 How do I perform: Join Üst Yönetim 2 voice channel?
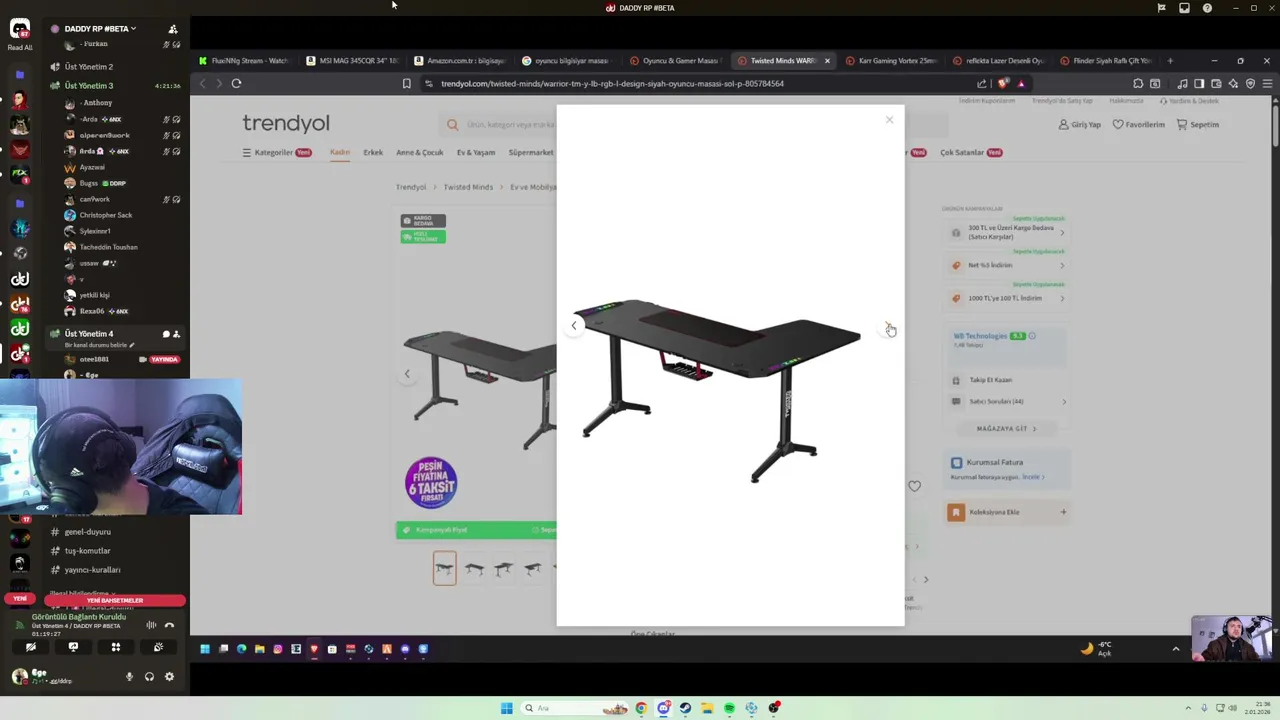(88, 67)
